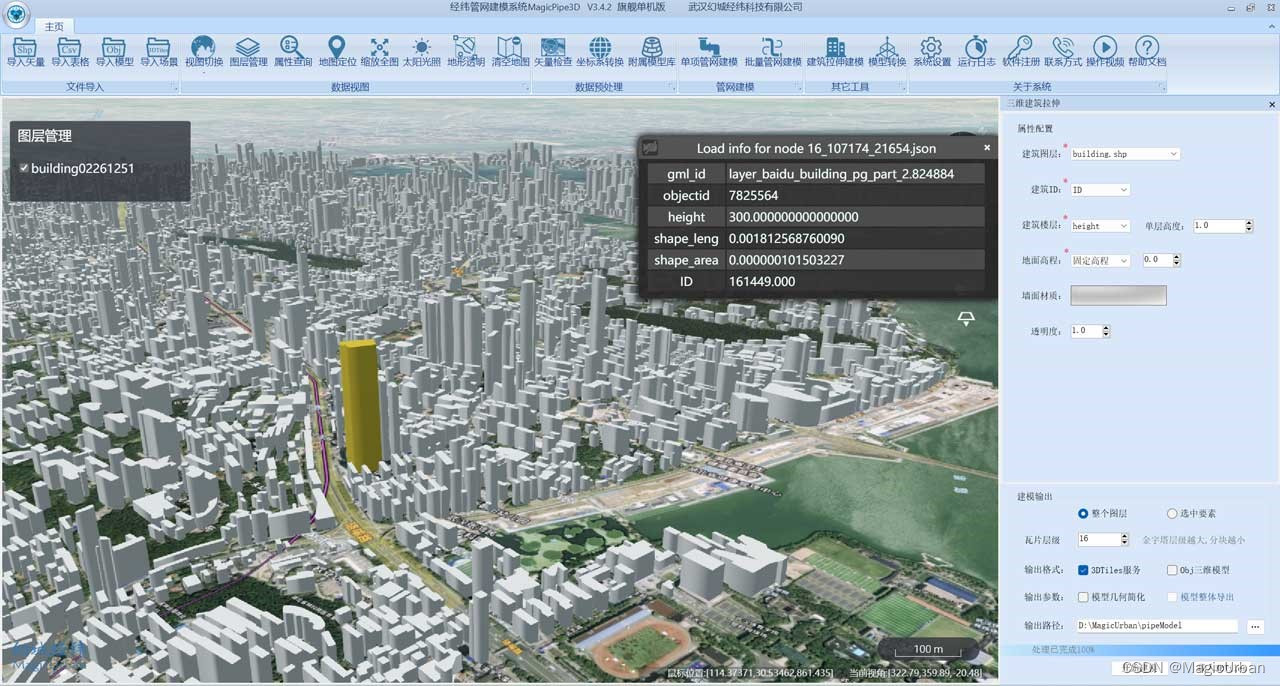
Task: Open 附属模型库 model library icon
Action: [651, 47]
